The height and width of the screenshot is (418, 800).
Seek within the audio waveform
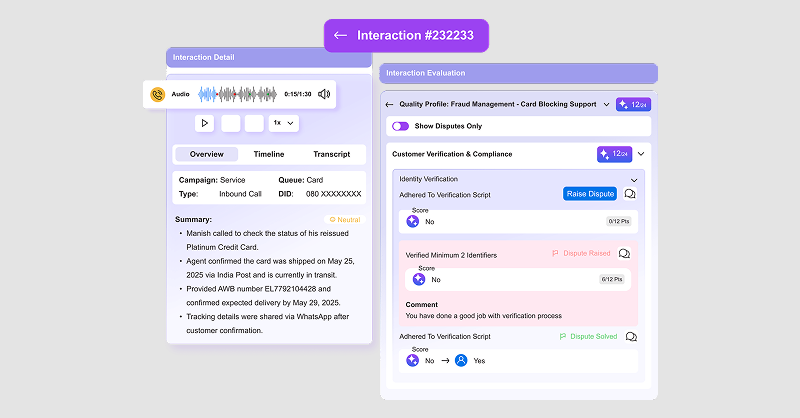pos(238,94)
